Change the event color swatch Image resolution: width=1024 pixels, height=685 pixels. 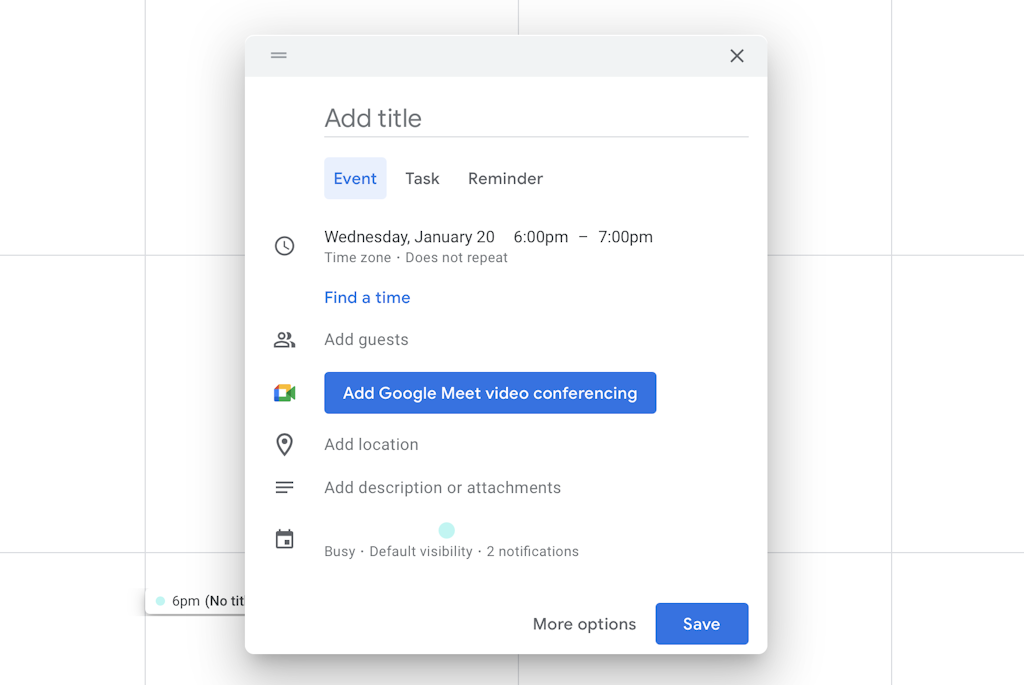[x=447, y=530]
